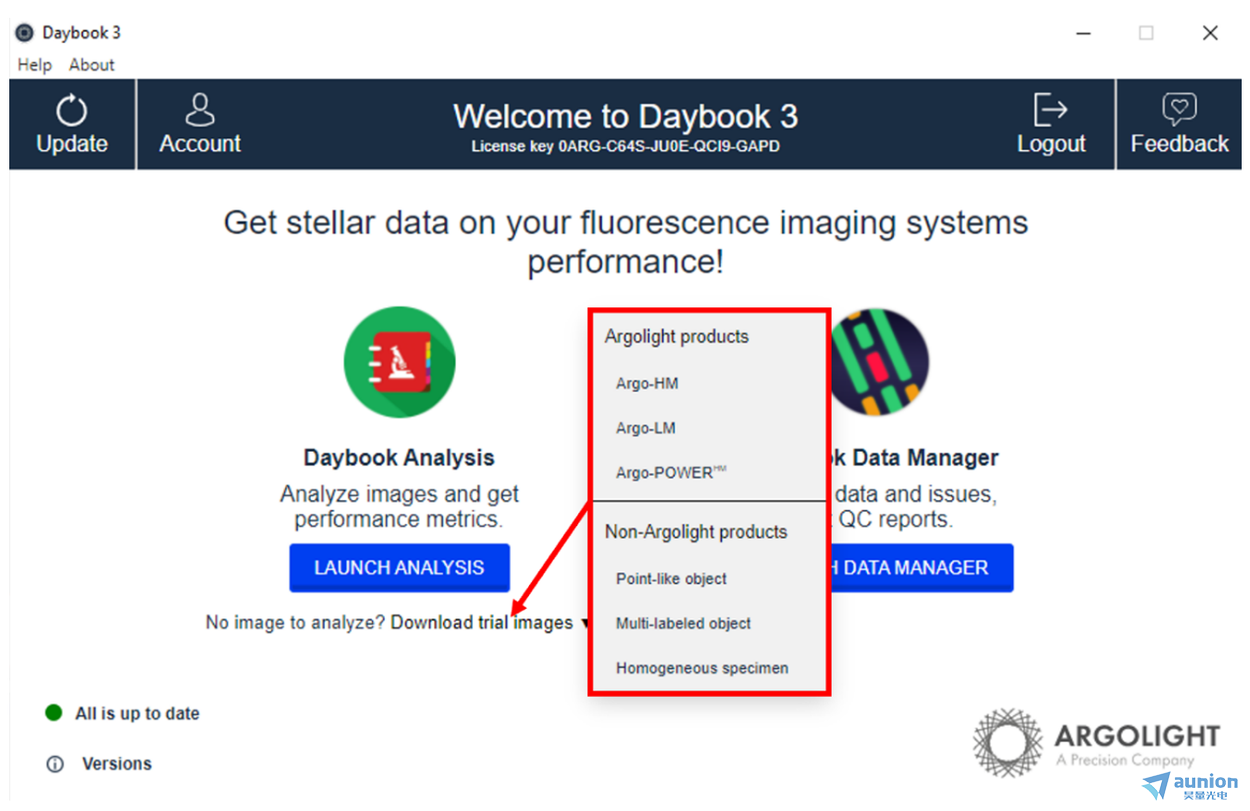Open the Account profile icon

pyautogui.click(x=200, y=110)
